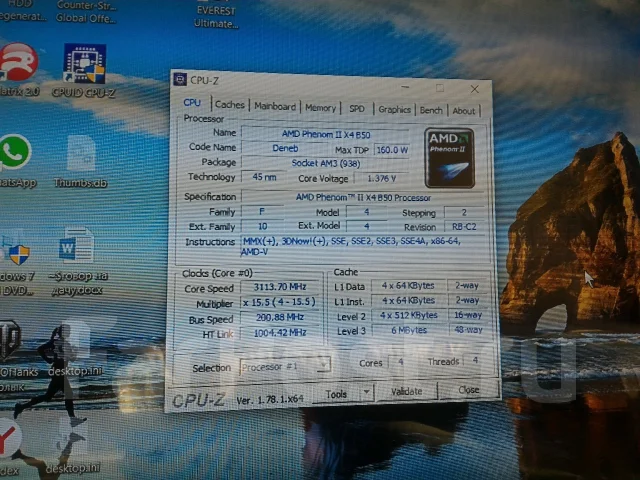Click the Validate button
The image size is (640, 480).
(x=407, y=391)
